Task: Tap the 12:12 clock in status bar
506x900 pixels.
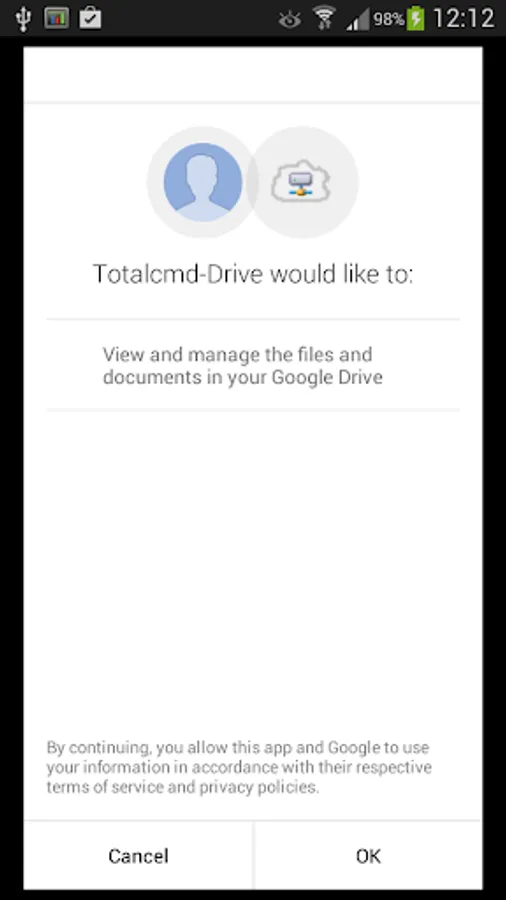Action: [x=464, y=18]
